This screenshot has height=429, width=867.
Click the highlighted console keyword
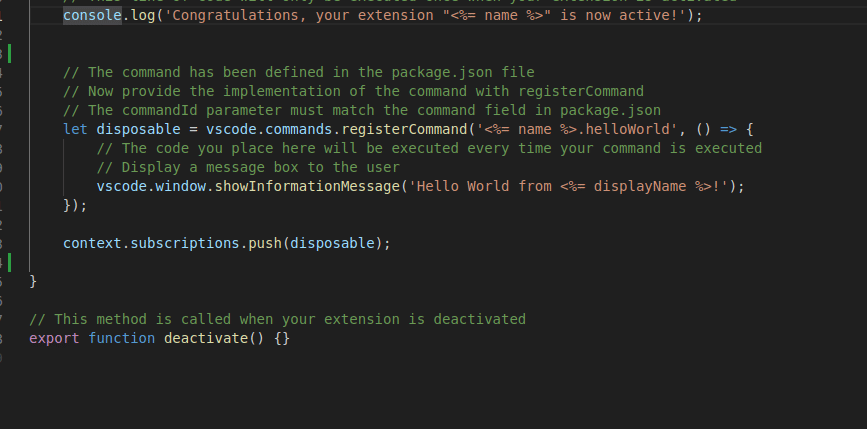92,15
